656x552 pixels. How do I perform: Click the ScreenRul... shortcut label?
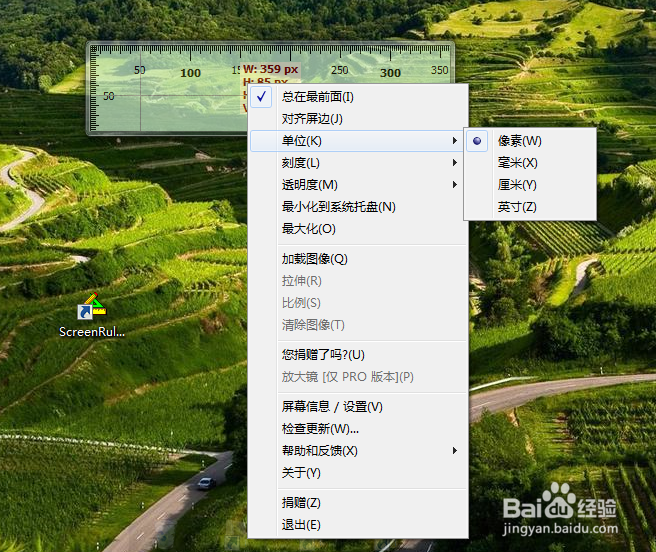coord(92,332)
